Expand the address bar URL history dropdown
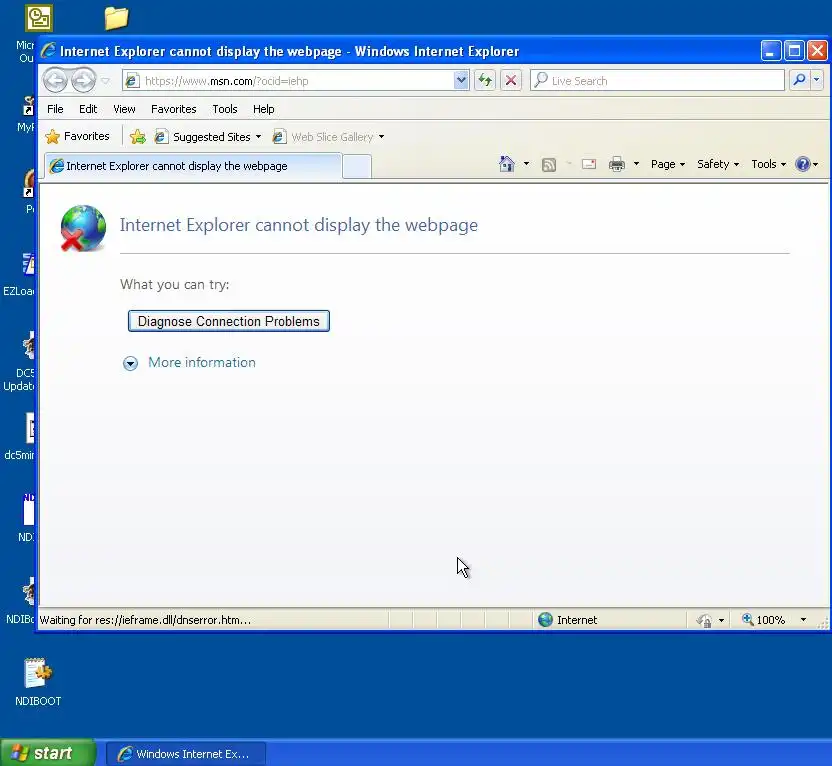The width and height of the screenshot is (832, 766). pyautogui.click(x=461, y=81)
